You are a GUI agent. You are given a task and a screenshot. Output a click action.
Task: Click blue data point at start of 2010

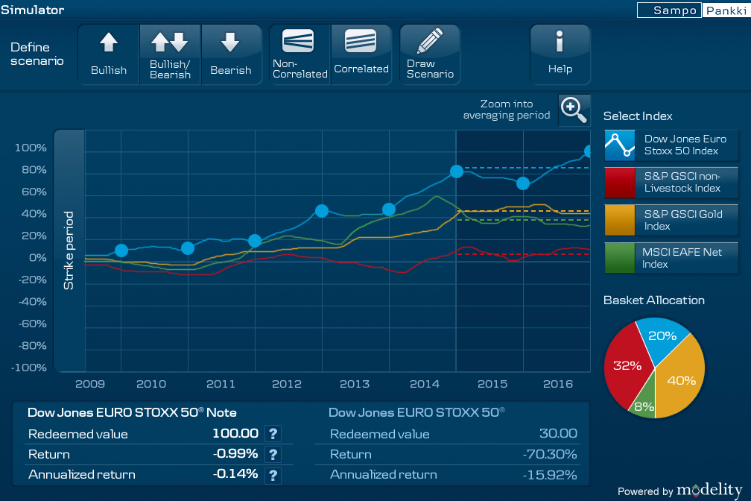tap(121, 250)
